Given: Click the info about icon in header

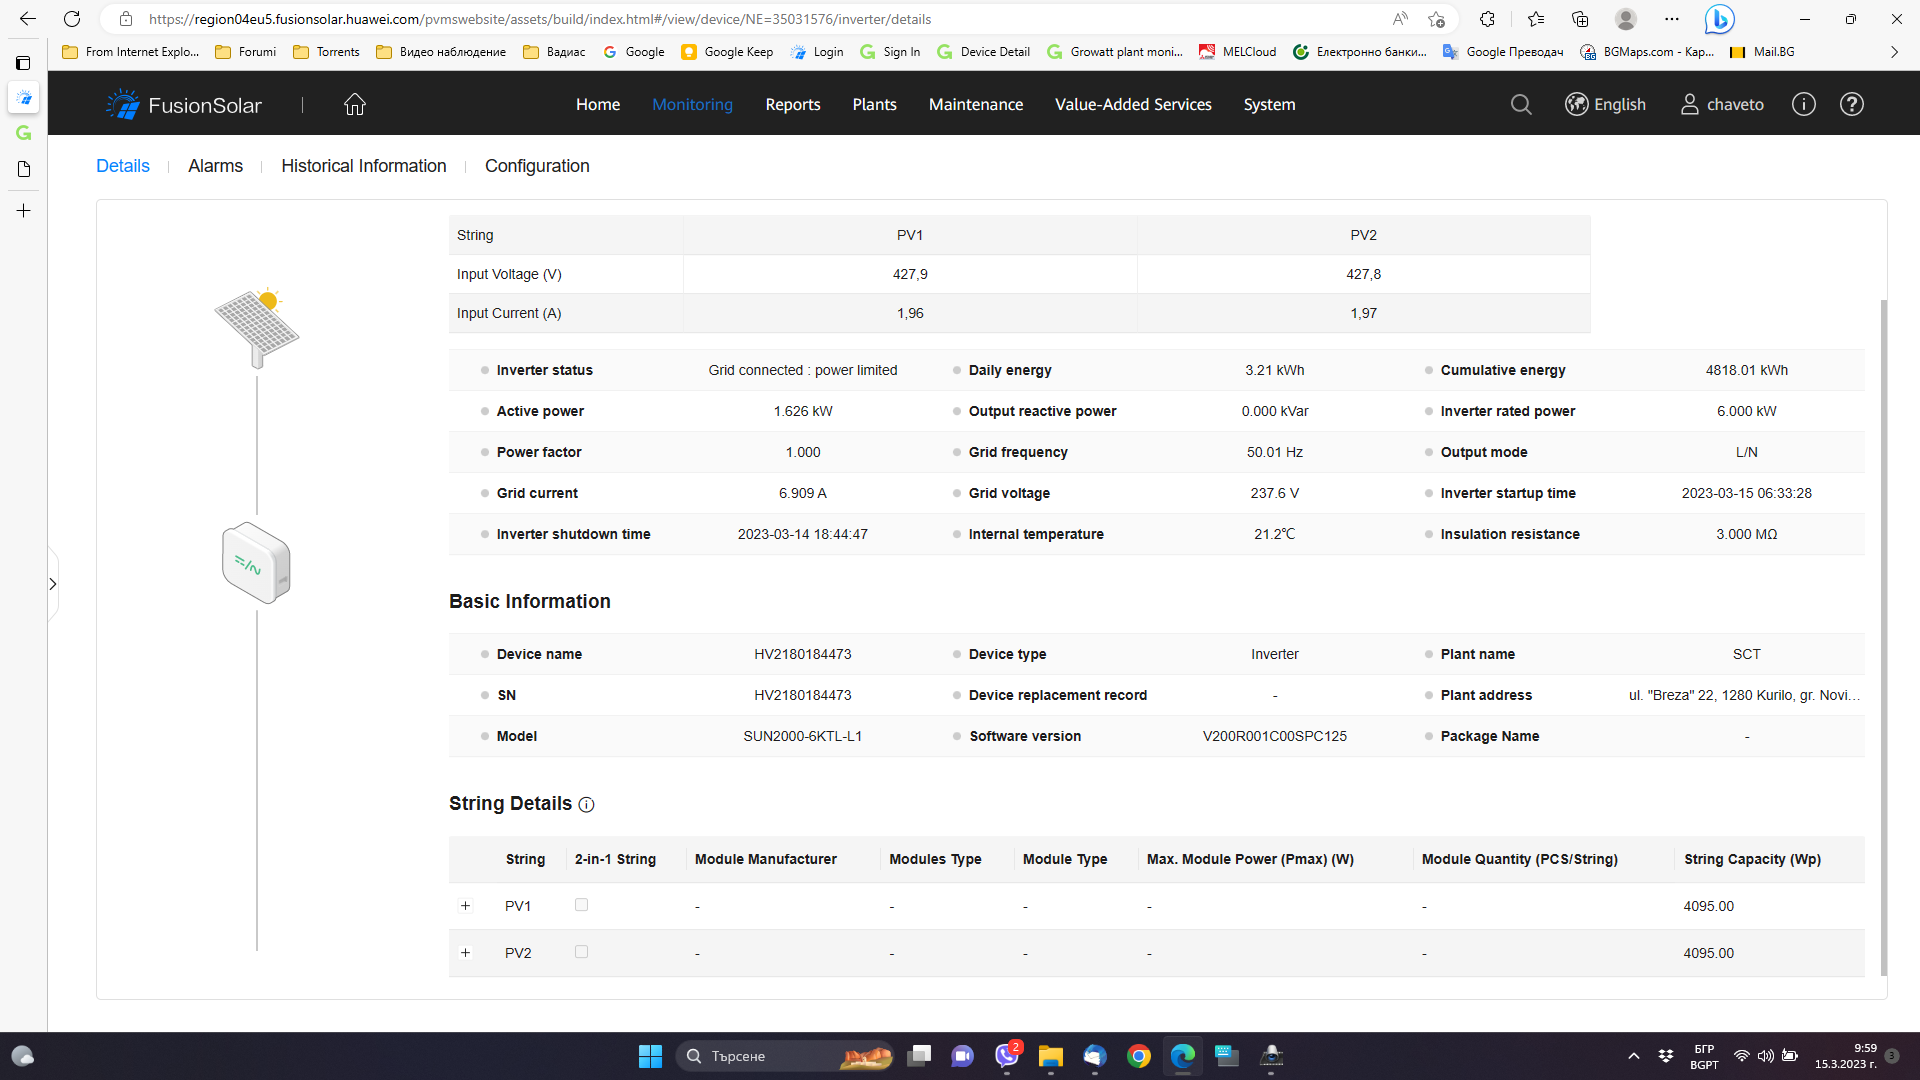Looking at the screenshot, I should 1803,104.
